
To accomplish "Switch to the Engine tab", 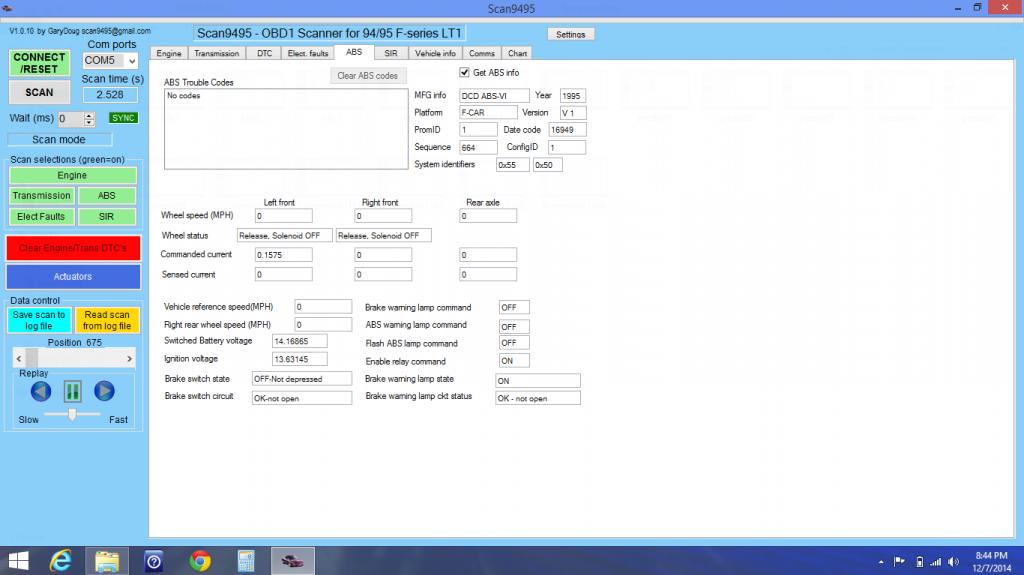I will pyautogui.click(x=169, y=54).
